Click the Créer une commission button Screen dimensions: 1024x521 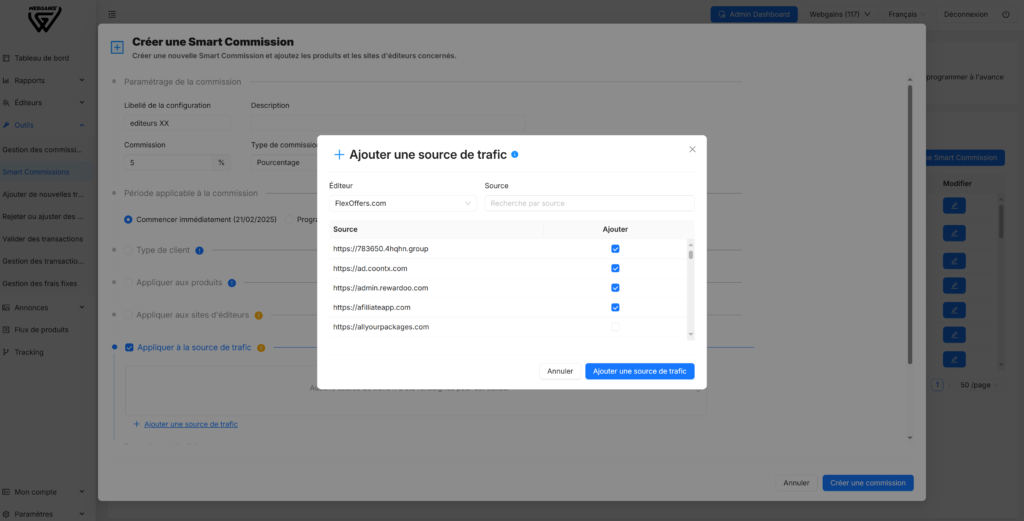[x=867, y=483]
